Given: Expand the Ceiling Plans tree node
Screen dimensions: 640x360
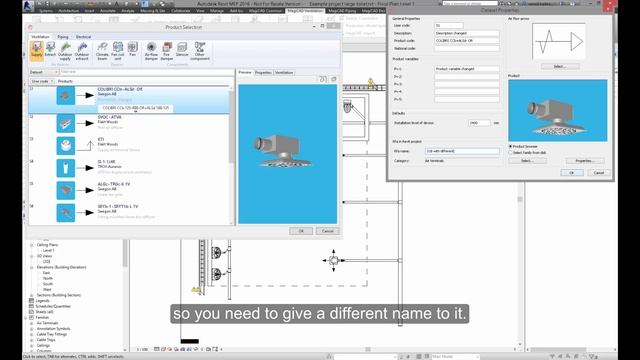Looking at the screenshot, I should tap(31, 245).
